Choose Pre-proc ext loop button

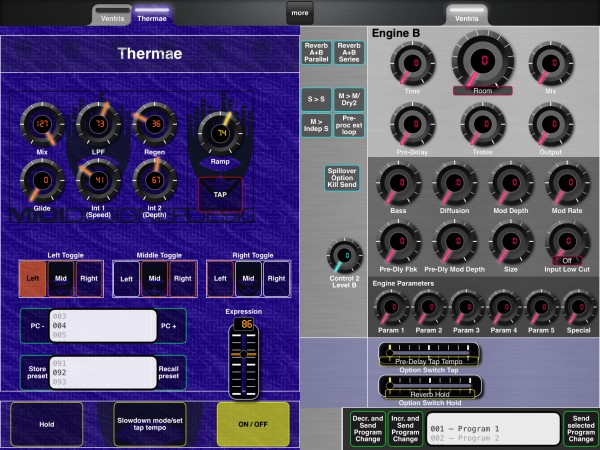tap(349, 125)
